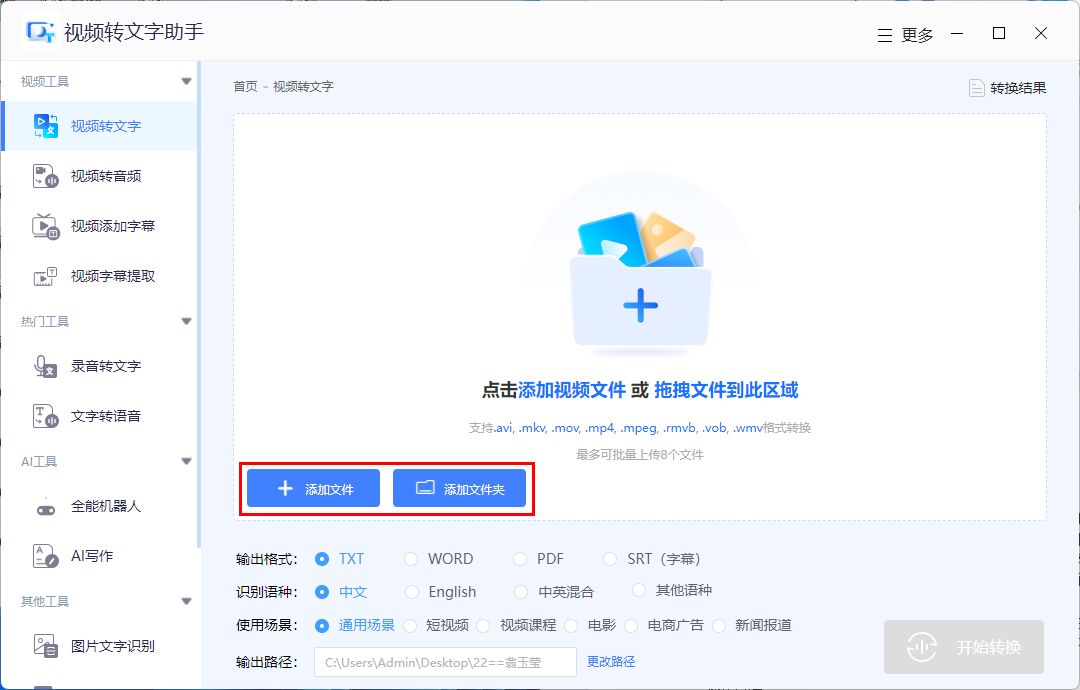Click the 开始转换 button

click(x=964, y=647)
